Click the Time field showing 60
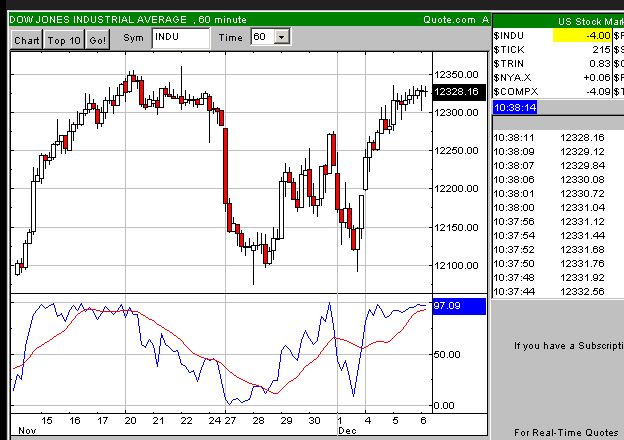 [x=263, y=37]
